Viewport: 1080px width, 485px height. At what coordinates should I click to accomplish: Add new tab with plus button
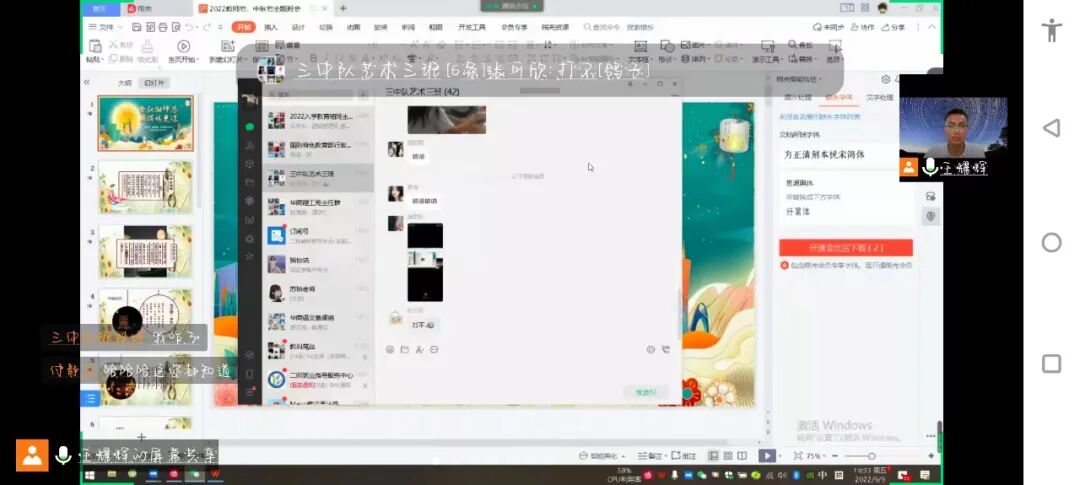tap(343, 8)
